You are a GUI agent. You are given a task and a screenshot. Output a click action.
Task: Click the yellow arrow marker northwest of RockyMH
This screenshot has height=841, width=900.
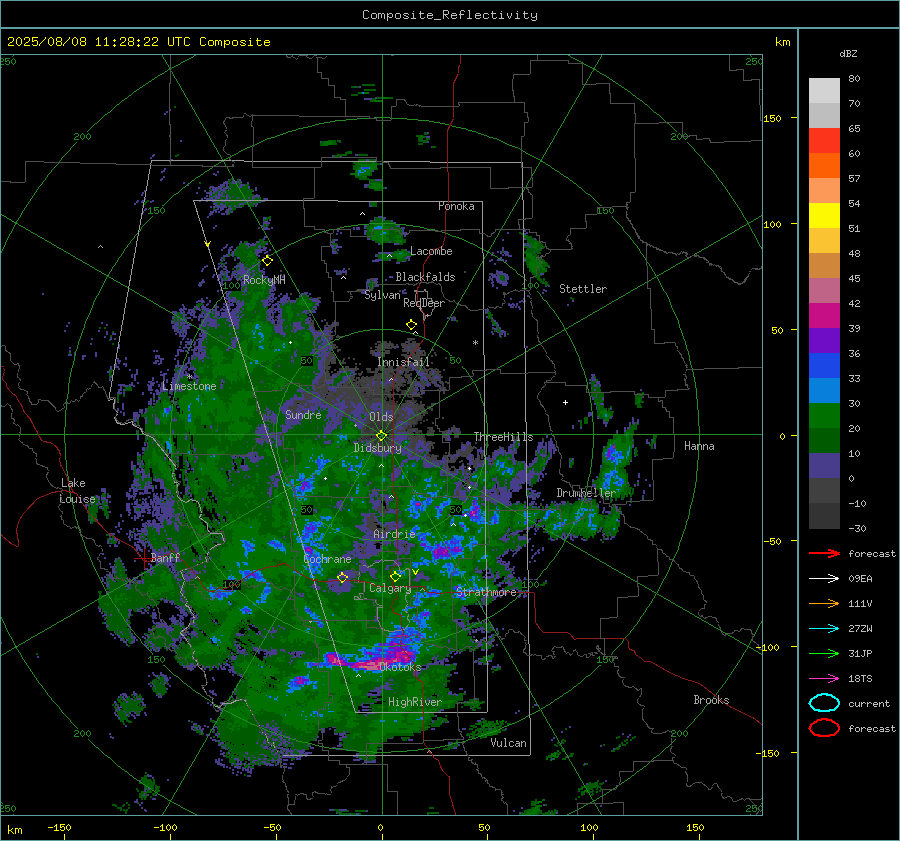207,244
